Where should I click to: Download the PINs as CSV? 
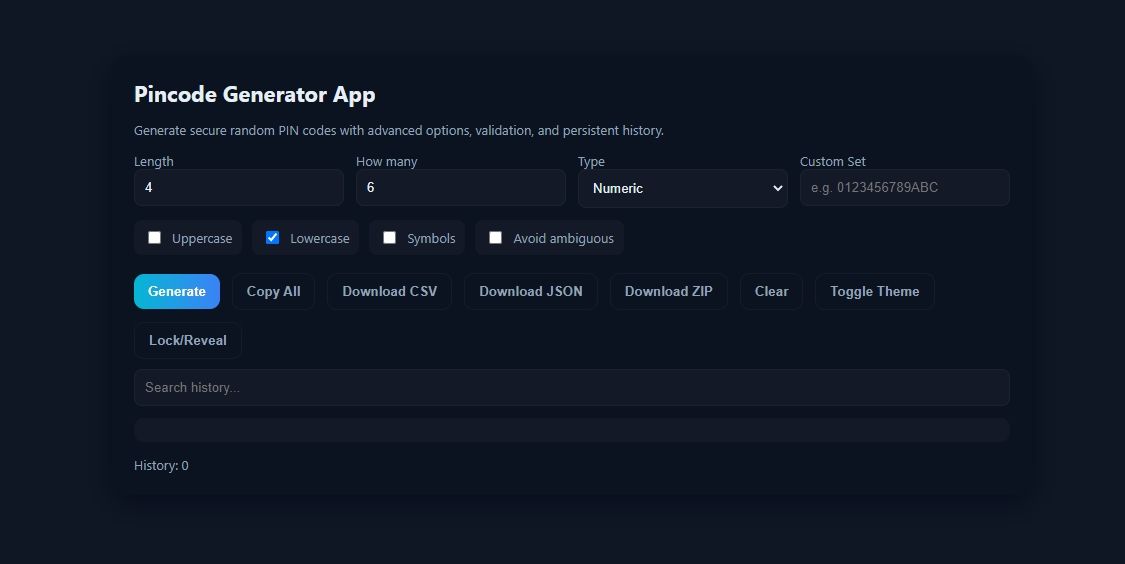(389, 291)
